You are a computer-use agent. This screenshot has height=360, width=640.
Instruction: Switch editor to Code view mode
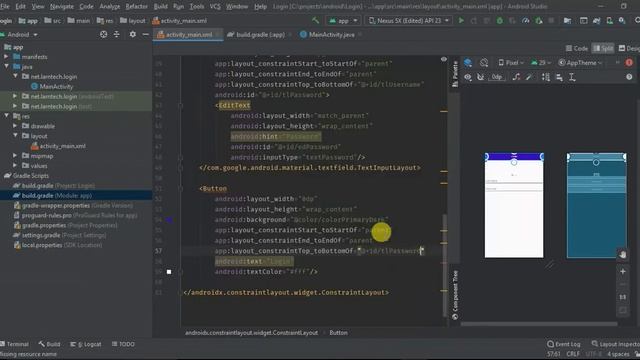click(x=577, y=48)
